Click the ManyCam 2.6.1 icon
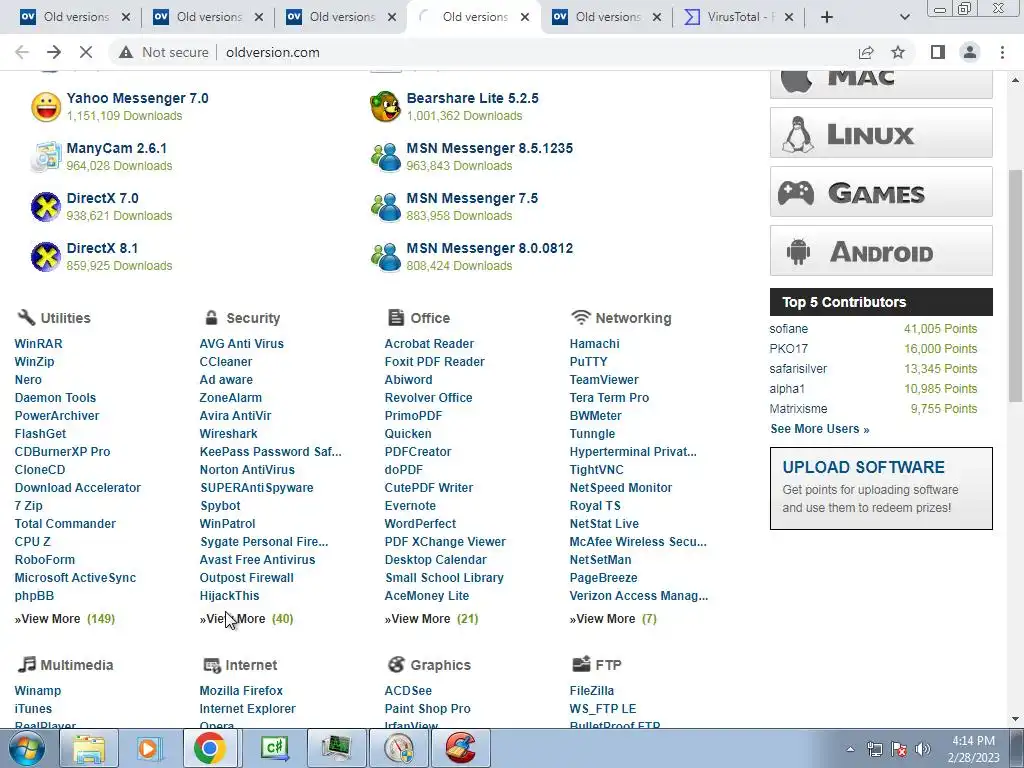This screenshot has width=1024, height=768. coord(46,157)
